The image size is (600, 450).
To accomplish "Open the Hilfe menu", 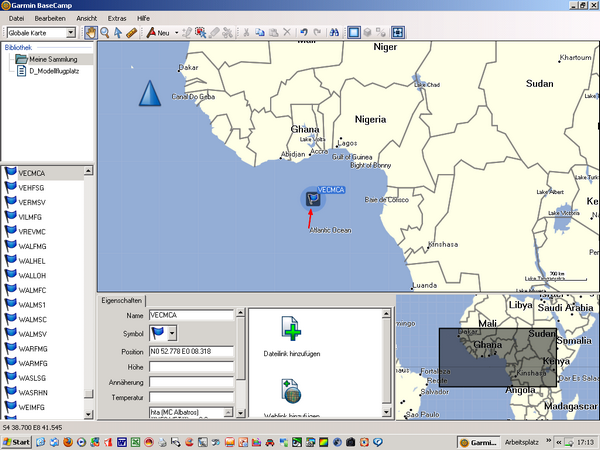I will [x=143, y=18].
